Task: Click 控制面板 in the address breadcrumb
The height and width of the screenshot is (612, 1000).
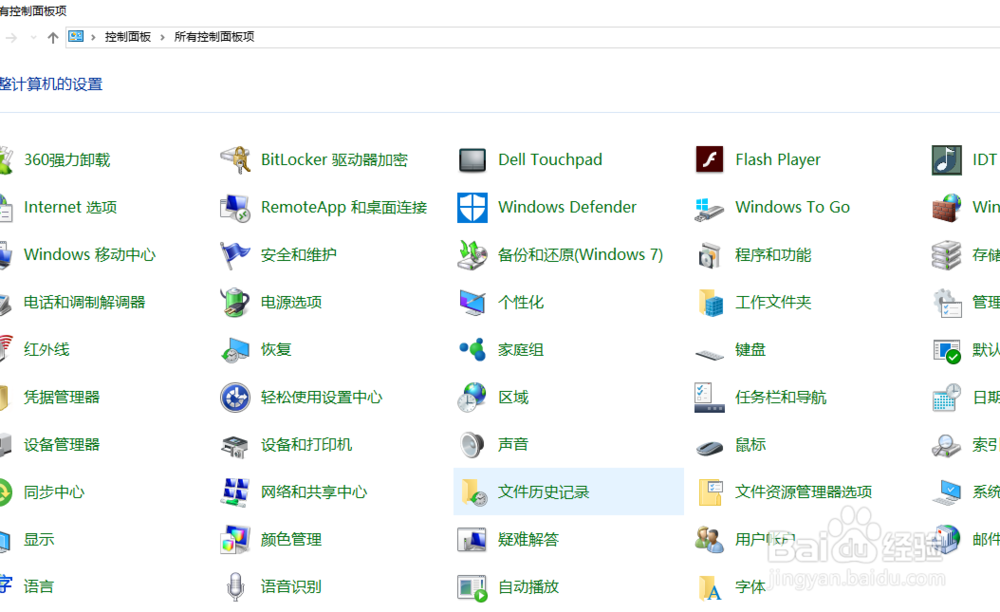Action: click(x=128, y=37)
